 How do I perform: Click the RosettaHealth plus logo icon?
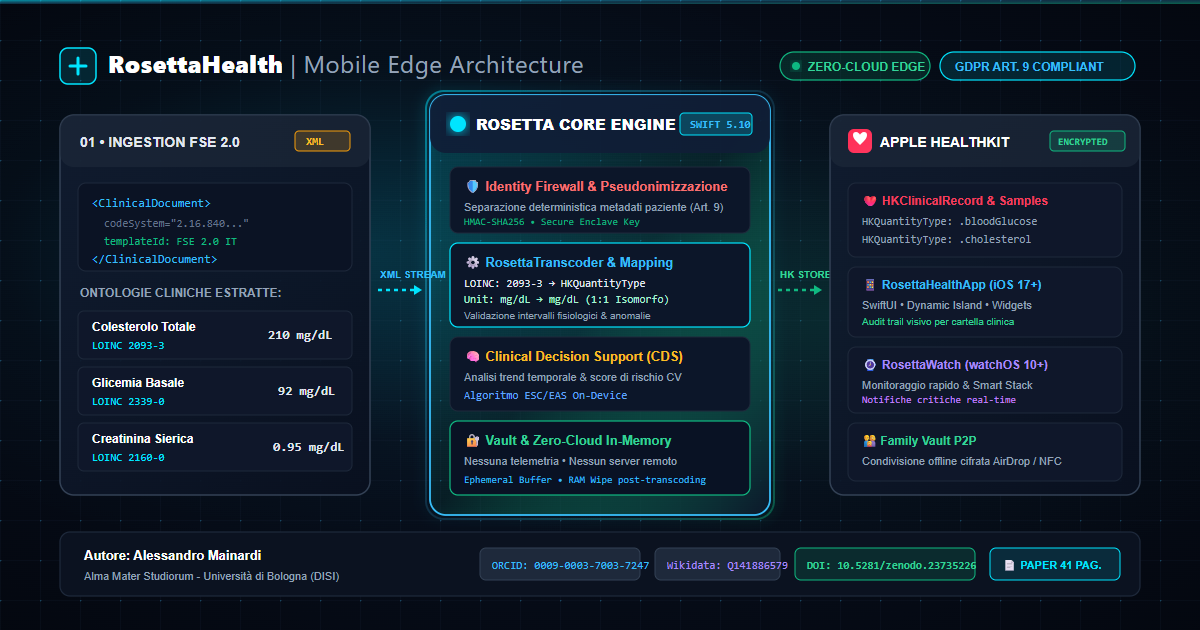click(x=78, y=66)
